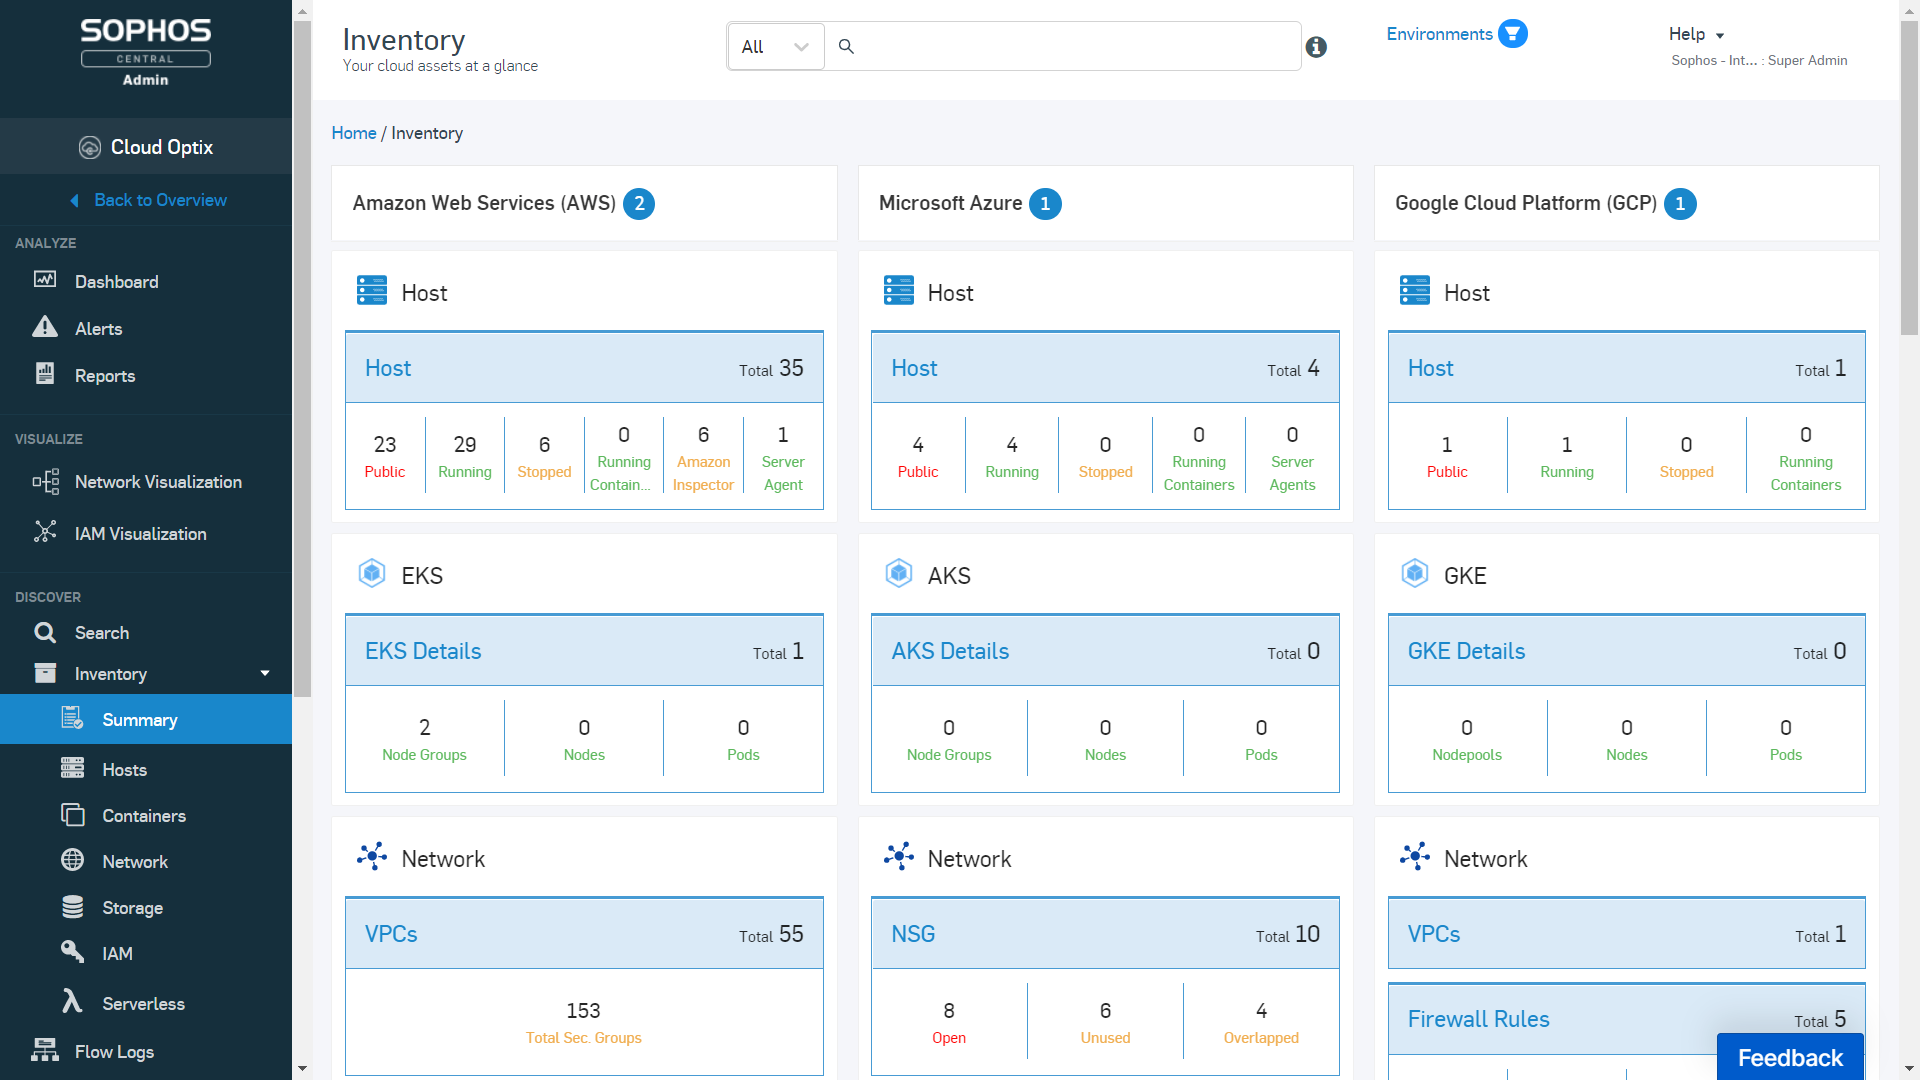Click the Storage database icon in sidebar

coord(73,907)
